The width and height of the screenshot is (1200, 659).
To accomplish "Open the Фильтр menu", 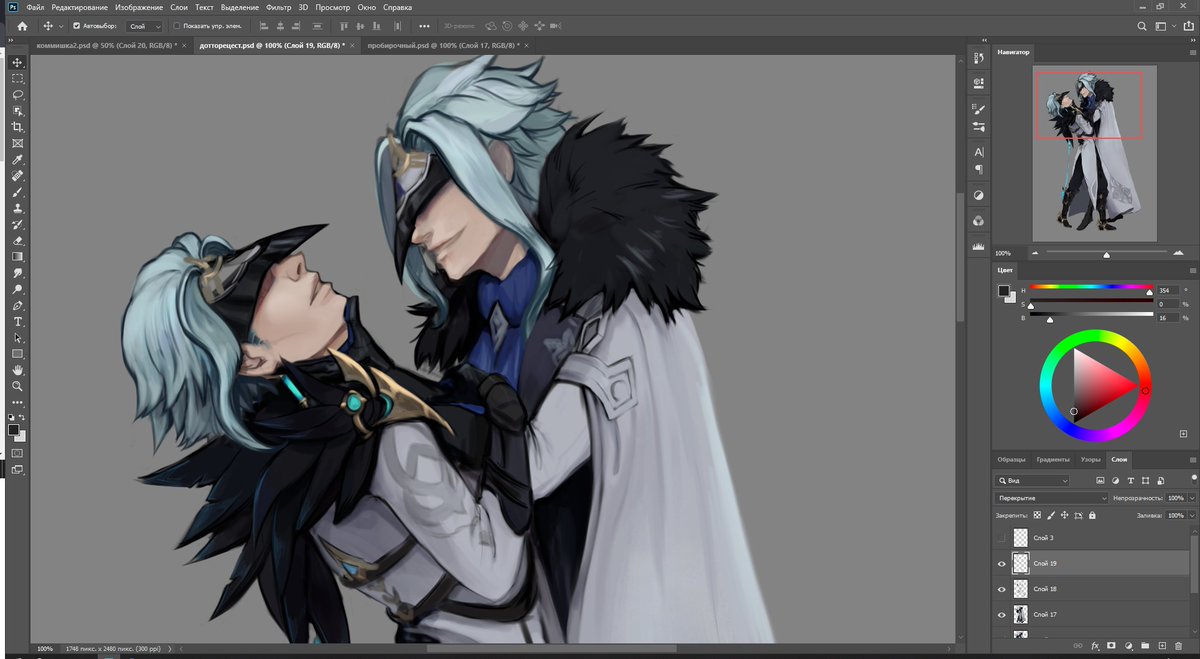I will (279, 7).
